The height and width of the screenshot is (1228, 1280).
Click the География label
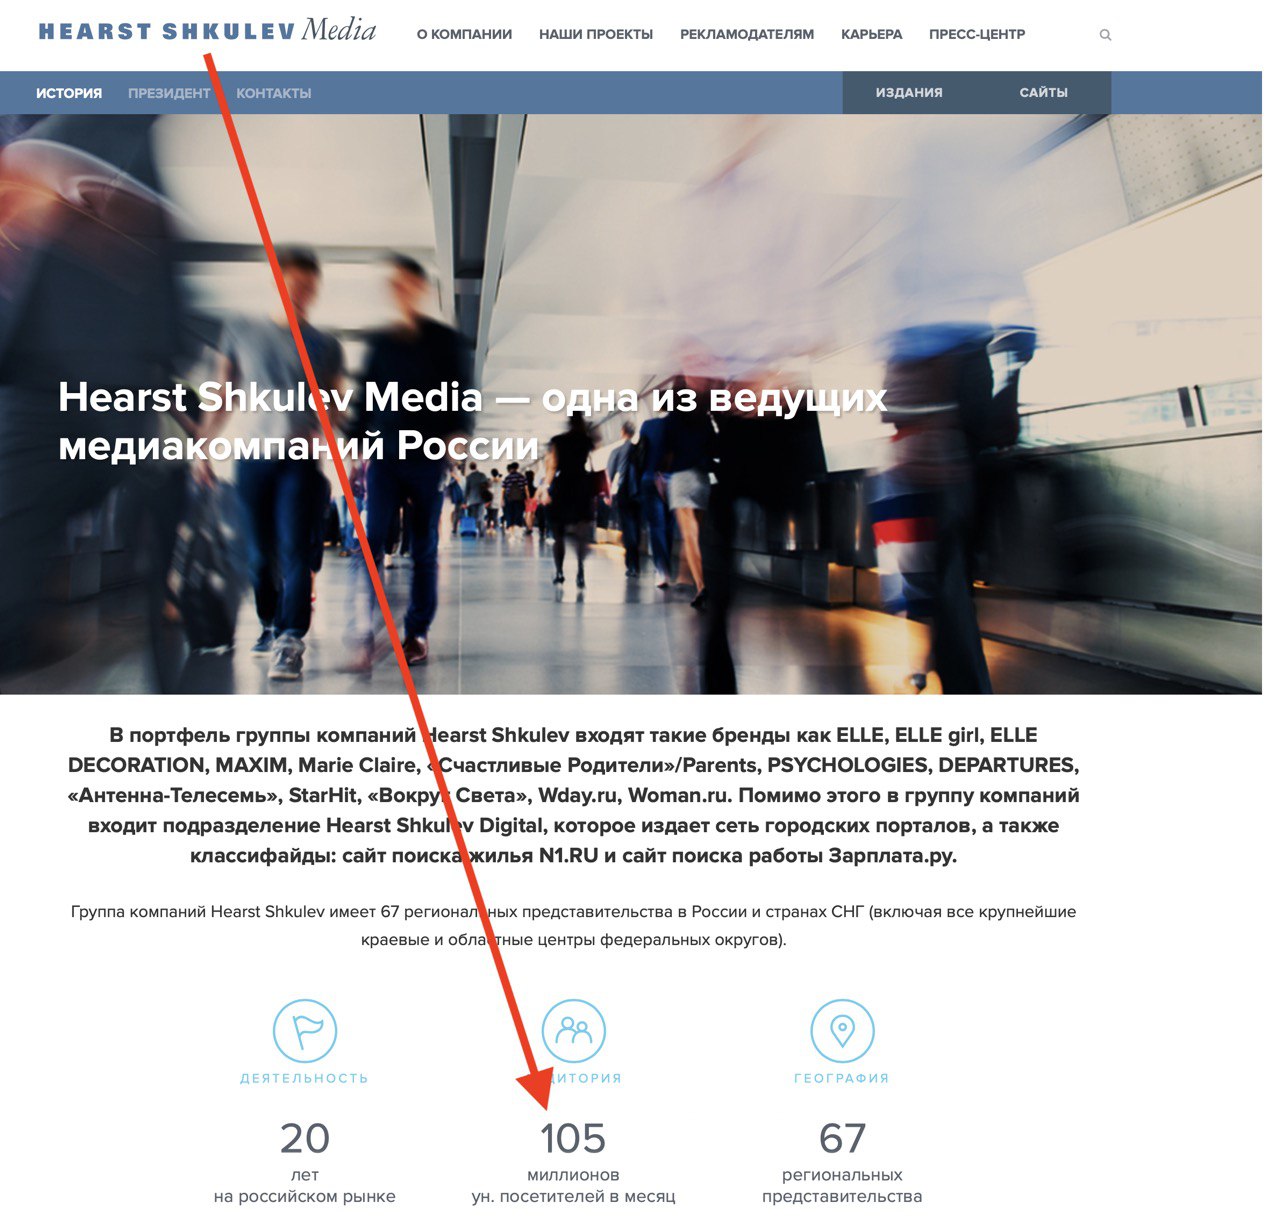tap(842, 1078)
